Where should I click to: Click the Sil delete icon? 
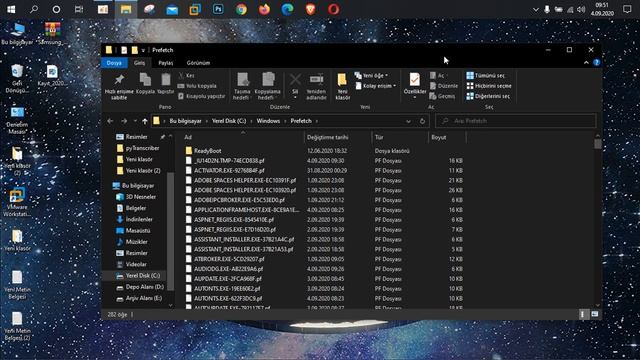click(x=295, y=85)
